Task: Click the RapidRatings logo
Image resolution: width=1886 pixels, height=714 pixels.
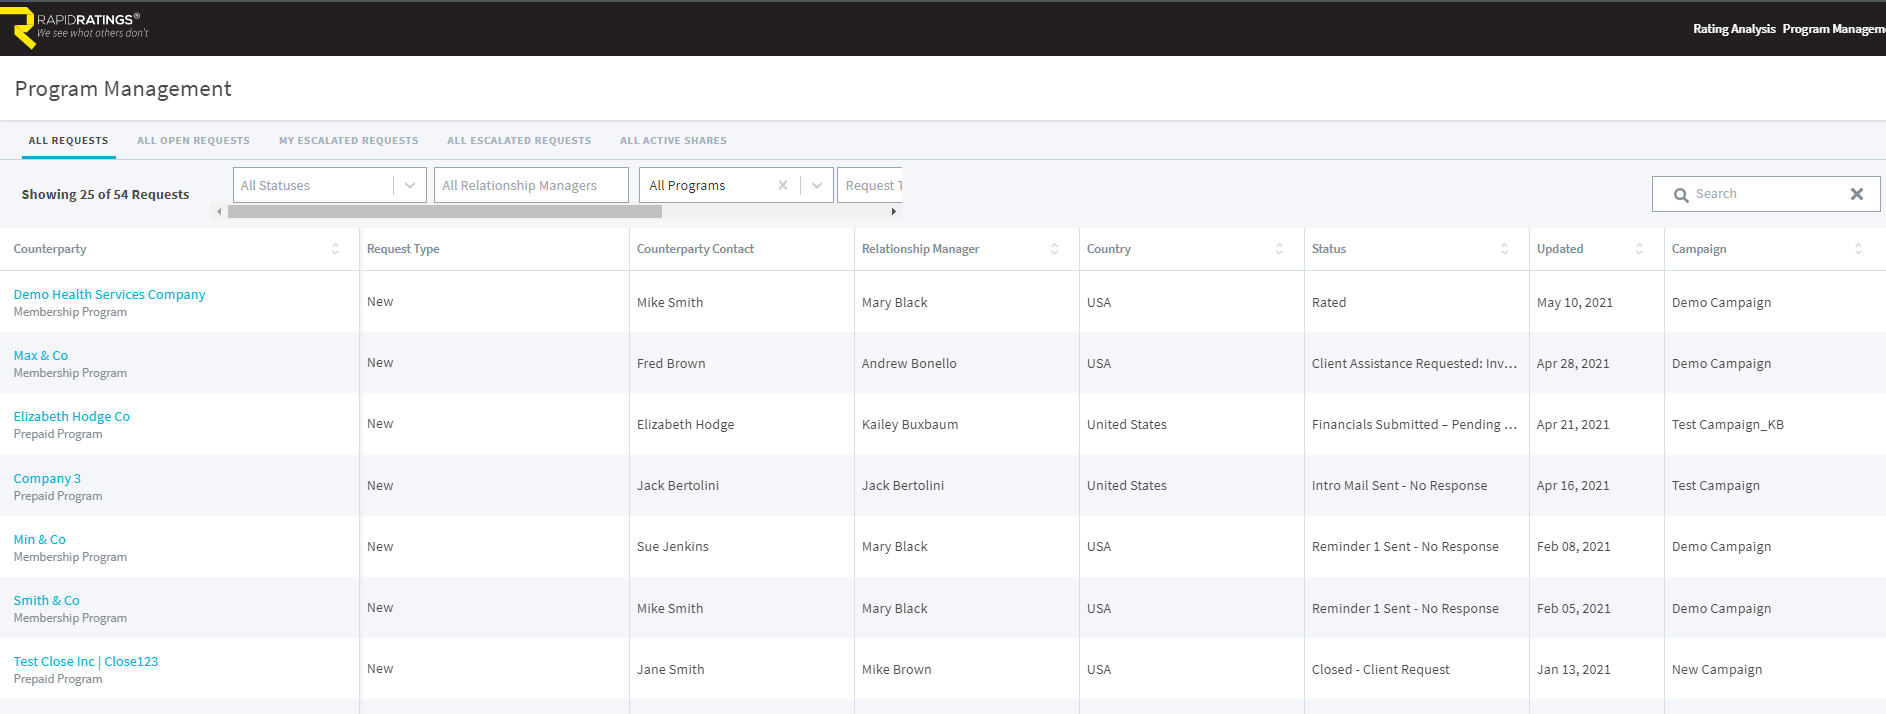Action: point(76,27)
